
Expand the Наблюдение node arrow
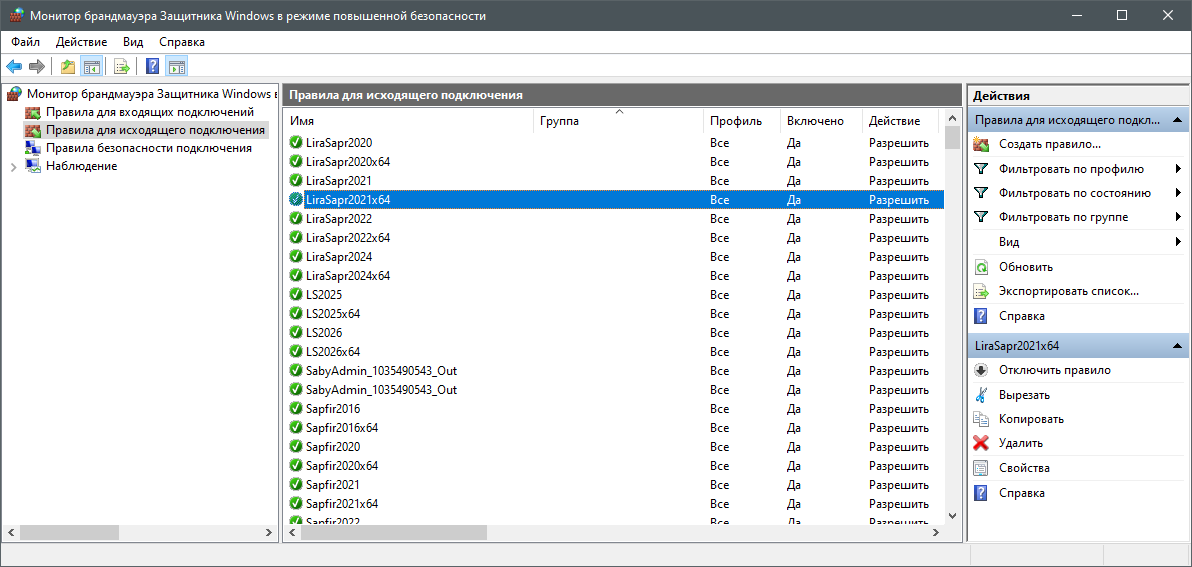click(x=14, y=166)
